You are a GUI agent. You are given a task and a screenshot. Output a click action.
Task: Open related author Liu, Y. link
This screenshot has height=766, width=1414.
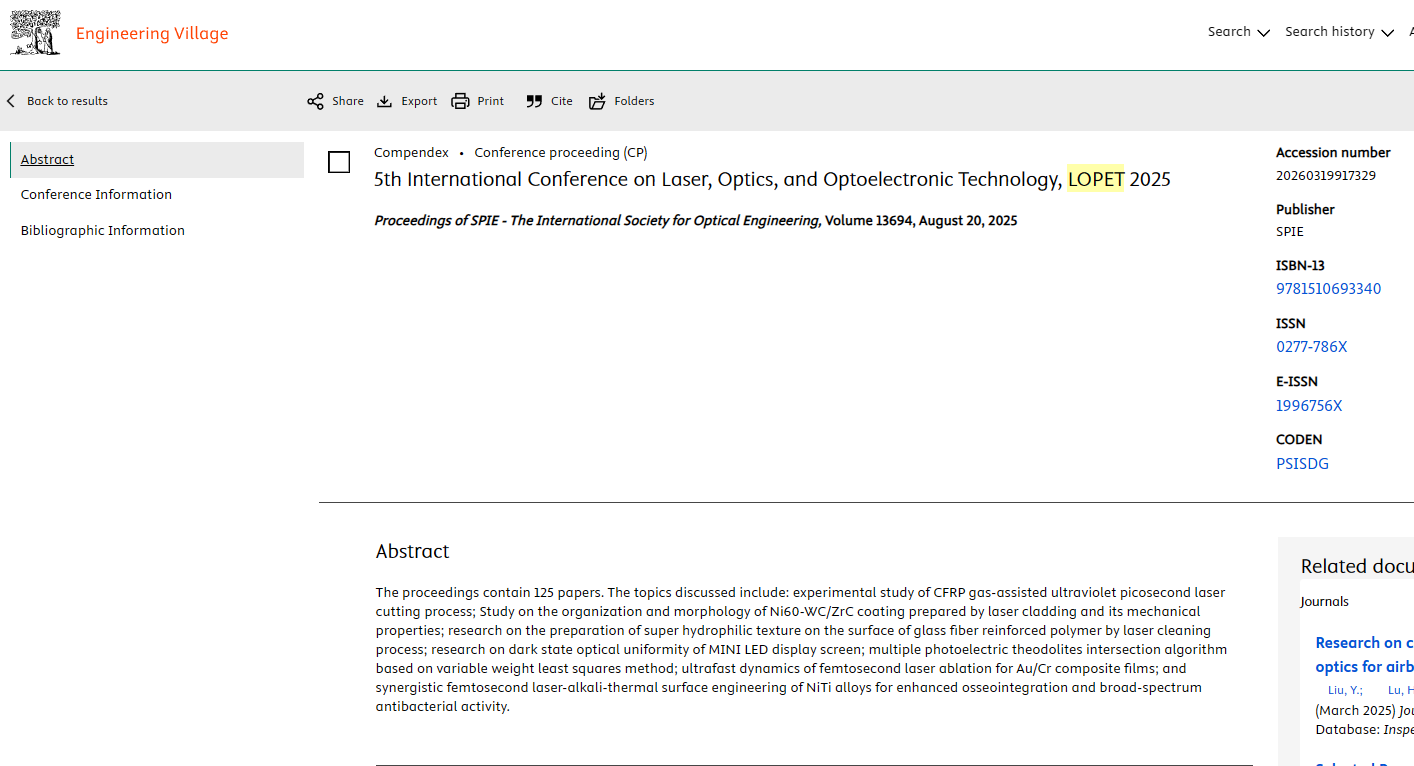tap(1344, 690)
